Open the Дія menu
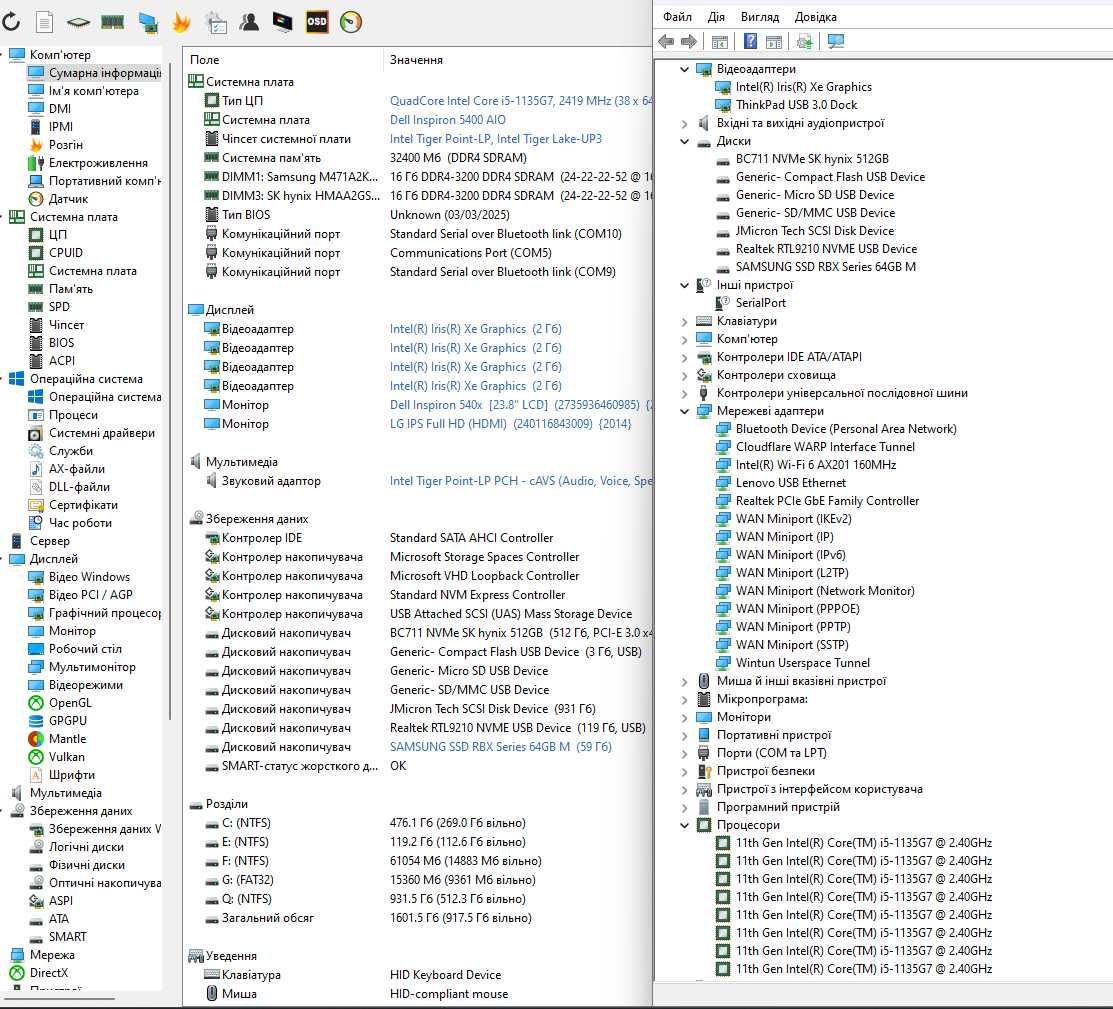Screen dimensions: 1113x1009 click(716, 16)
